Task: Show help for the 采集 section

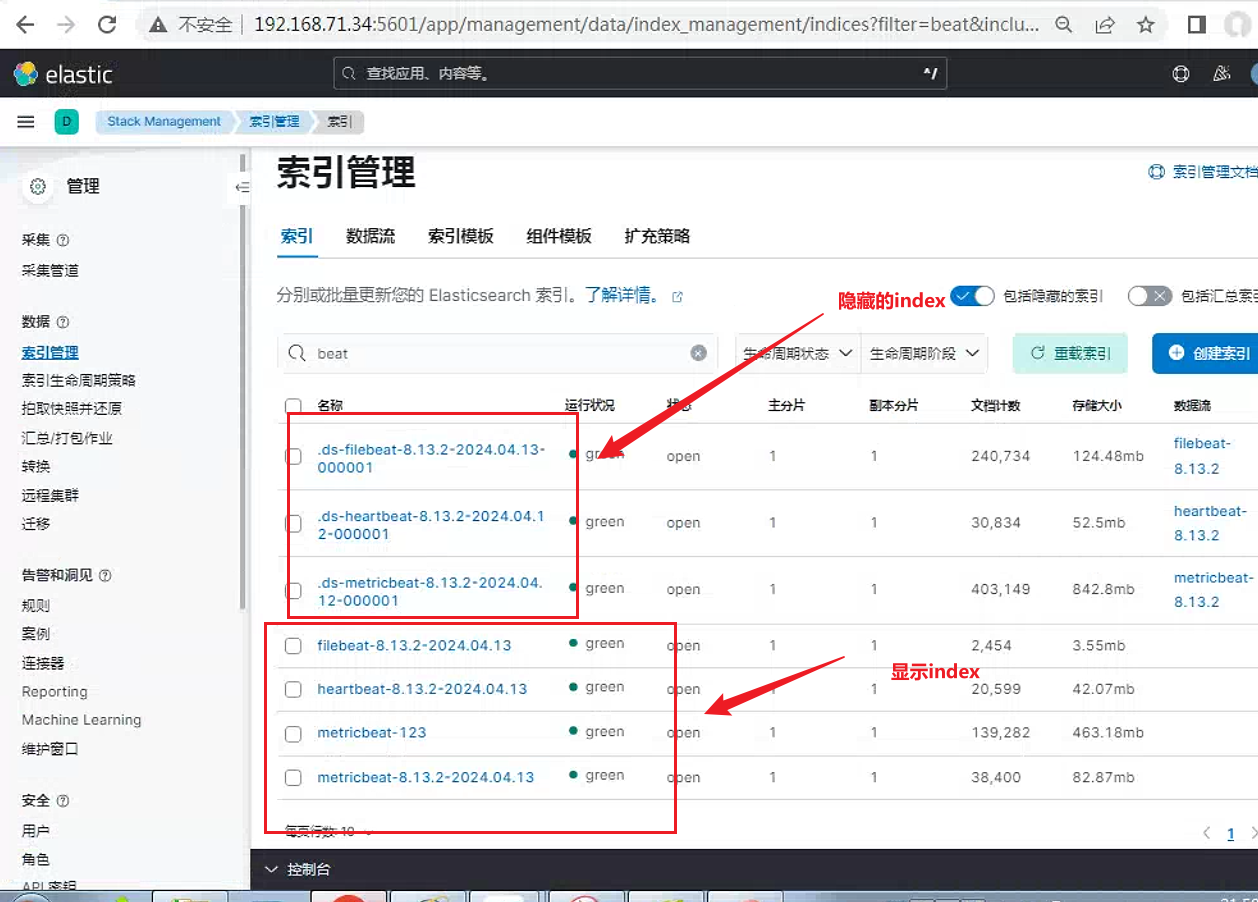Action: (x=63, y=240)
